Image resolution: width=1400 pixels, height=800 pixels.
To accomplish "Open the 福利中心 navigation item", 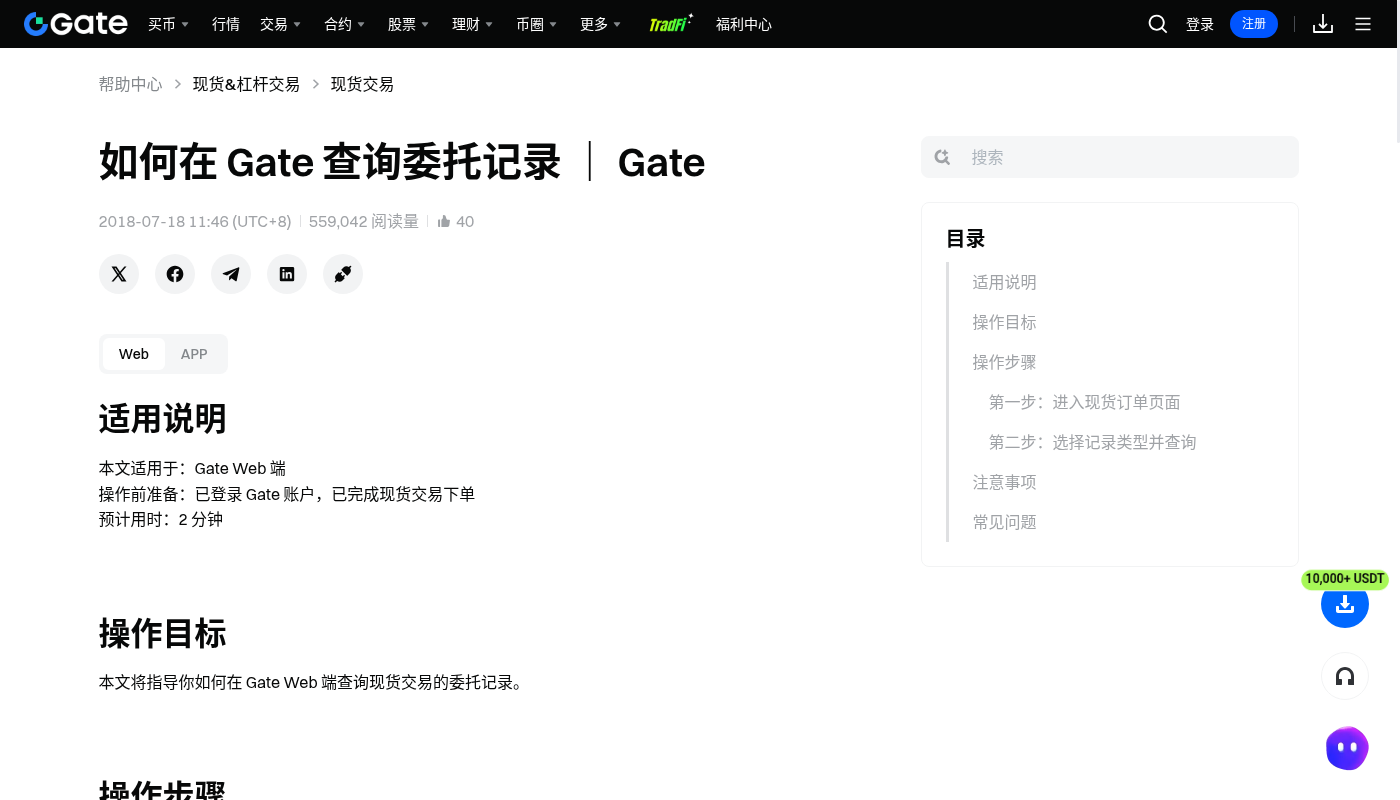I will [744, 24].
